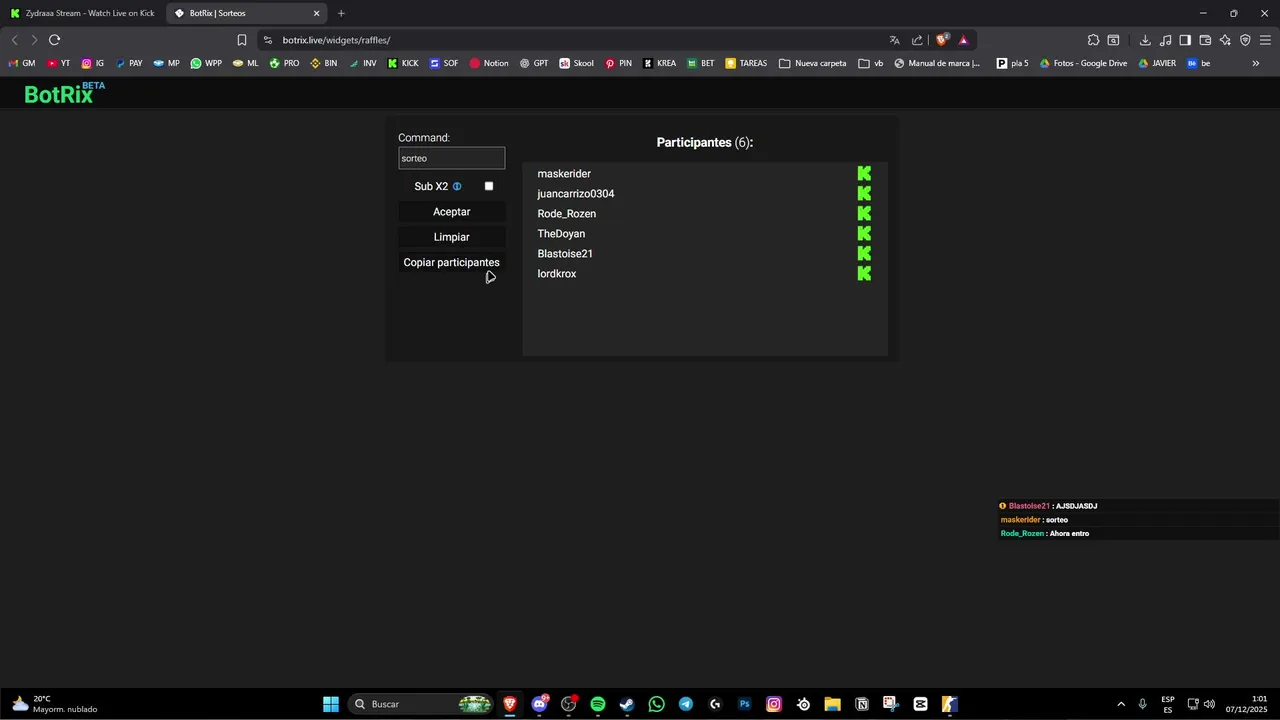Open Brave Wallet icon

coord(1205,40)
